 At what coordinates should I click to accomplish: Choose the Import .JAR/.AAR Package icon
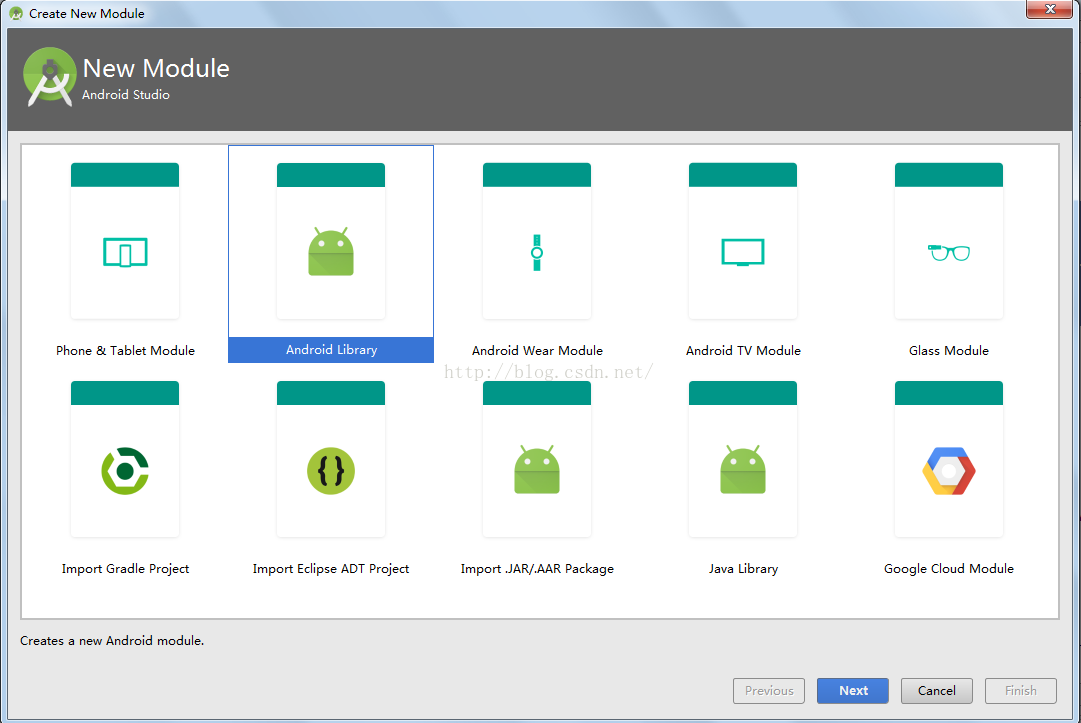pyautogui.click(x=537, y=470)
